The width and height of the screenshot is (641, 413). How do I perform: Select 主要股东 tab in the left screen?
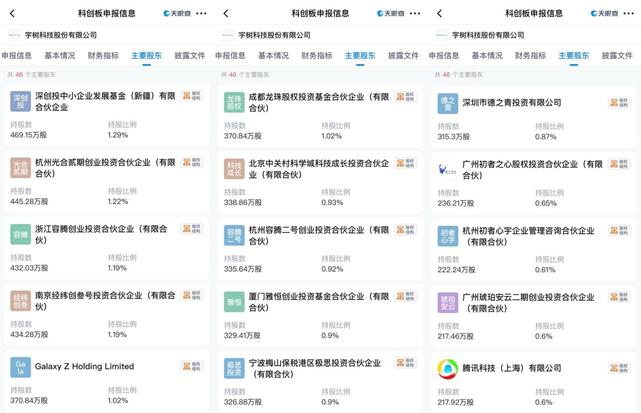(x=146, y=56)
